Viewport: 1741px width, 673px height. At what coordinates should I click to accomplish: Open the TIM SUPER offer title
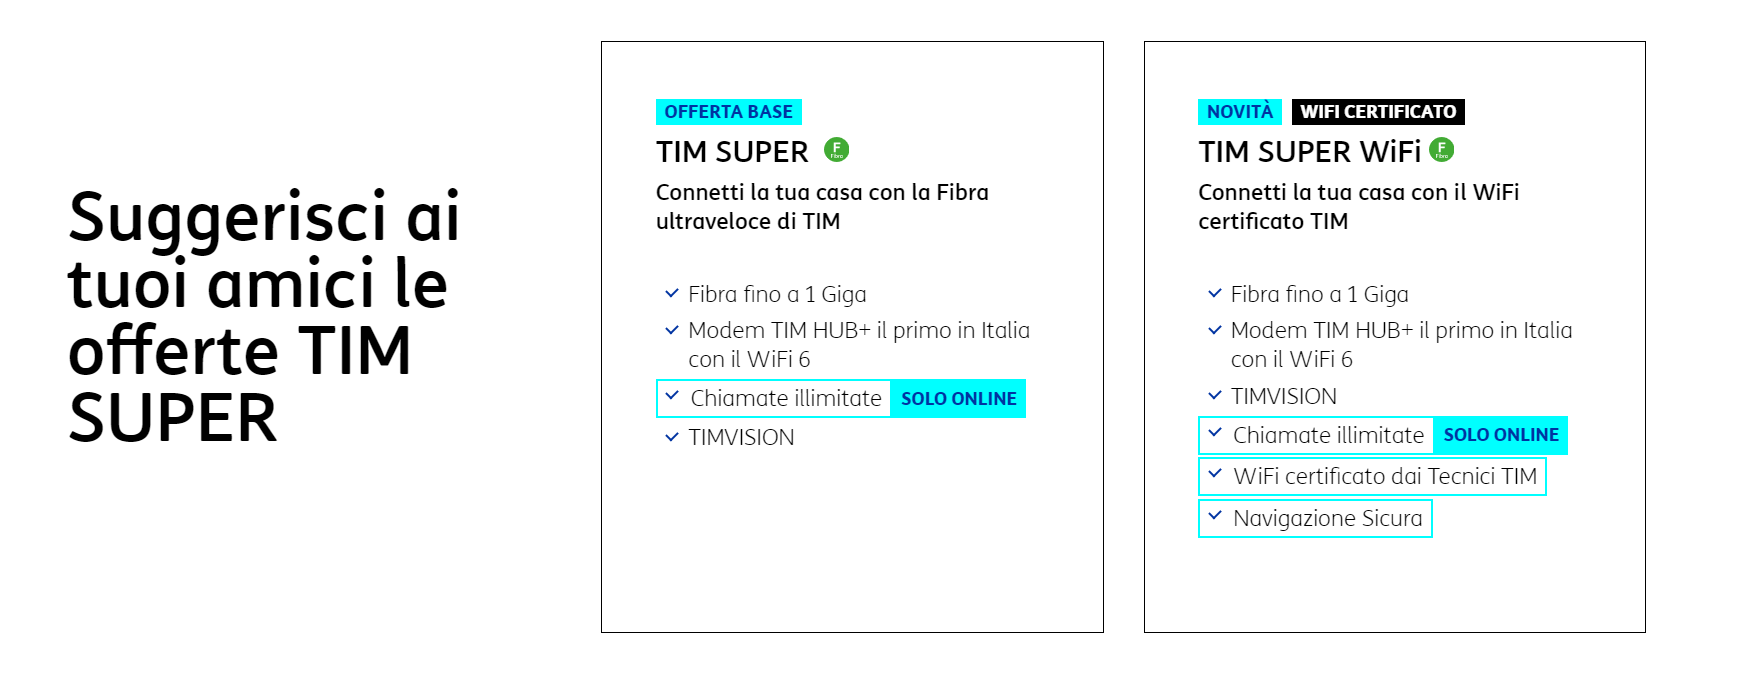pos(732,152)
